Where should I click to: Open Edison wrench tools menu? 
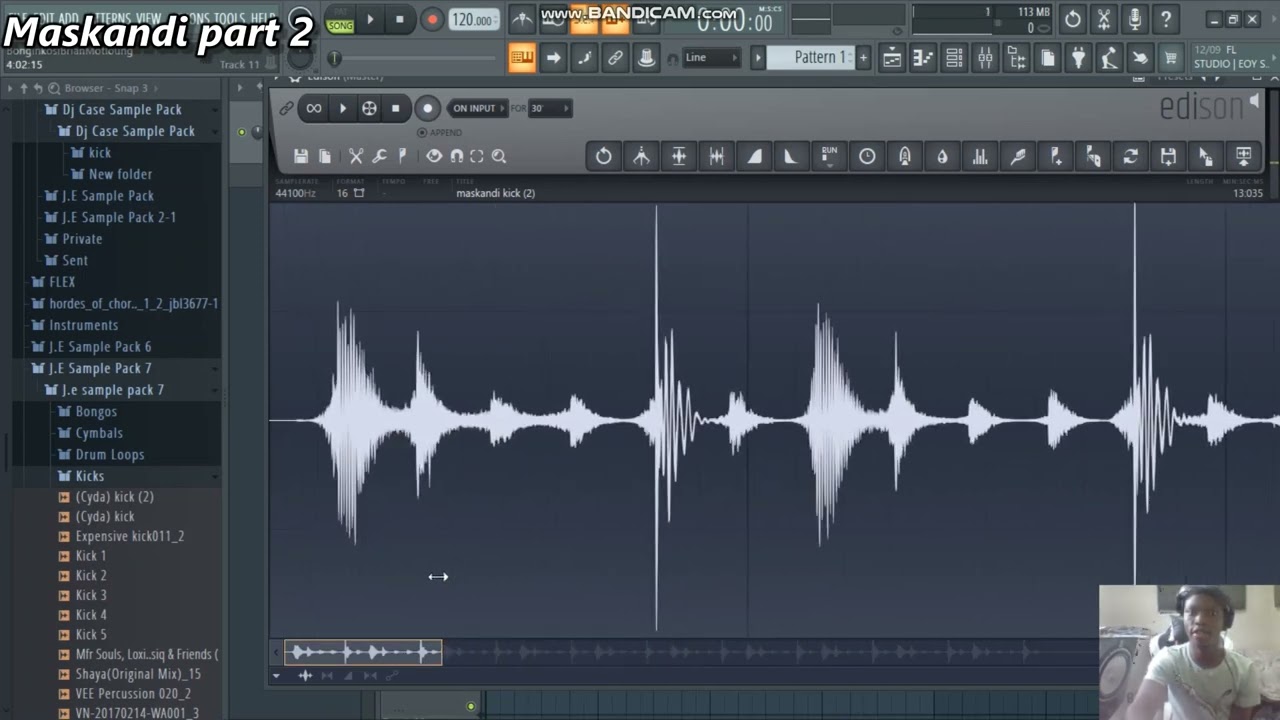[x=380, y=156]
